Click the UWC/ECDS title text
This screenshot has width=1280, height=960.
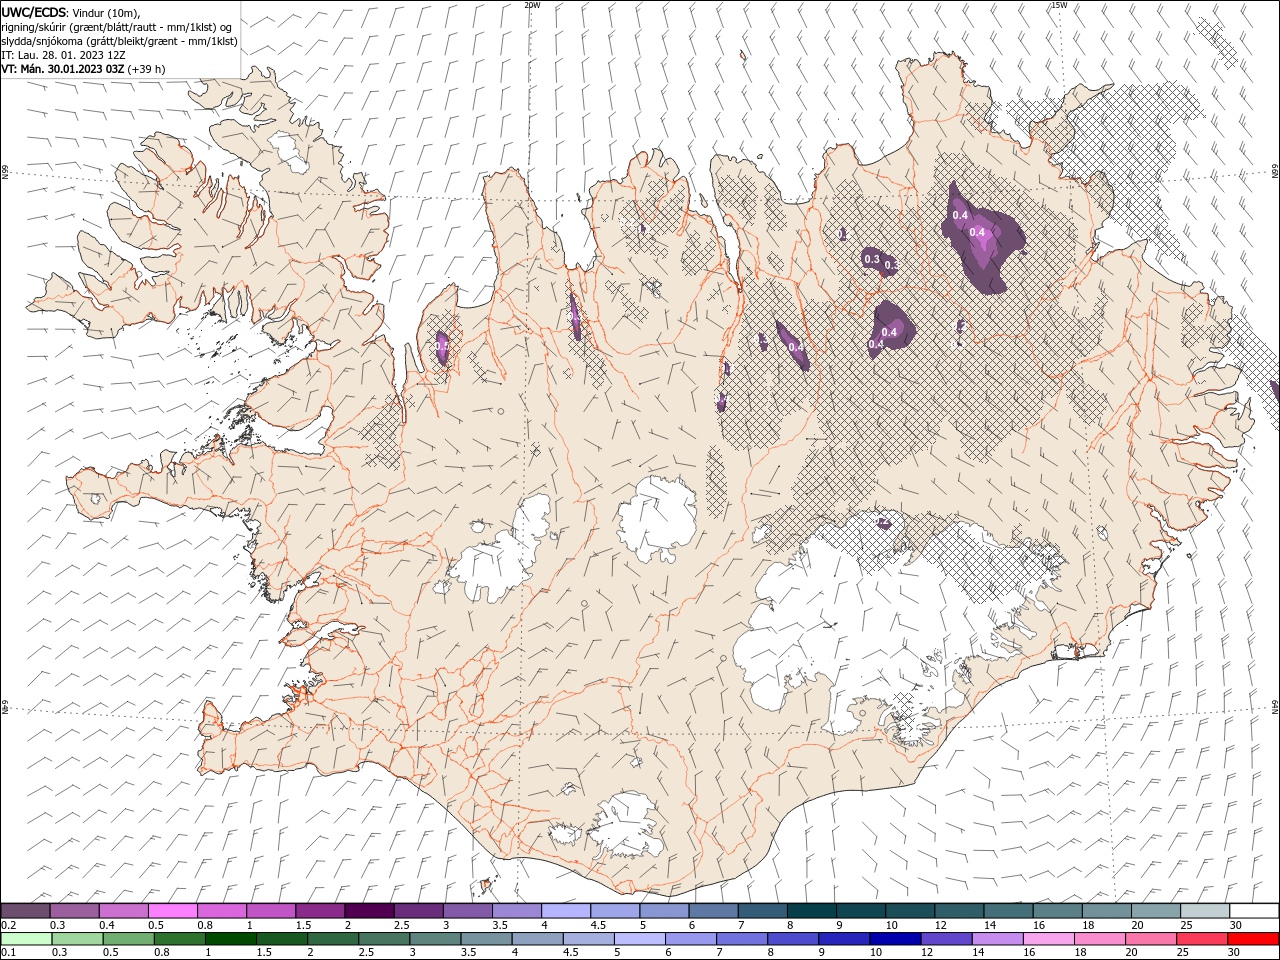[x=34, y=11]
